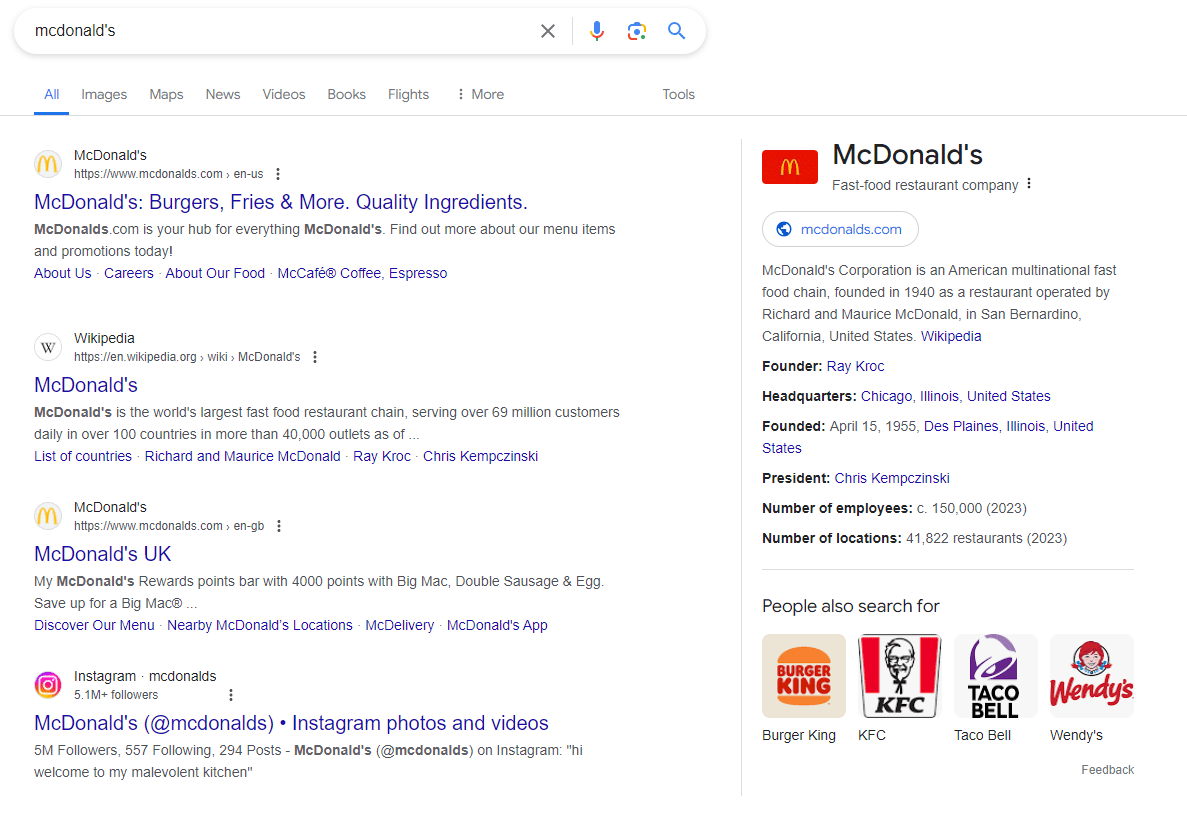Viewport: 1187px width, 814px height.
Task: Open the Wikipedia McDonald's article title
Action: pos(86,385)
